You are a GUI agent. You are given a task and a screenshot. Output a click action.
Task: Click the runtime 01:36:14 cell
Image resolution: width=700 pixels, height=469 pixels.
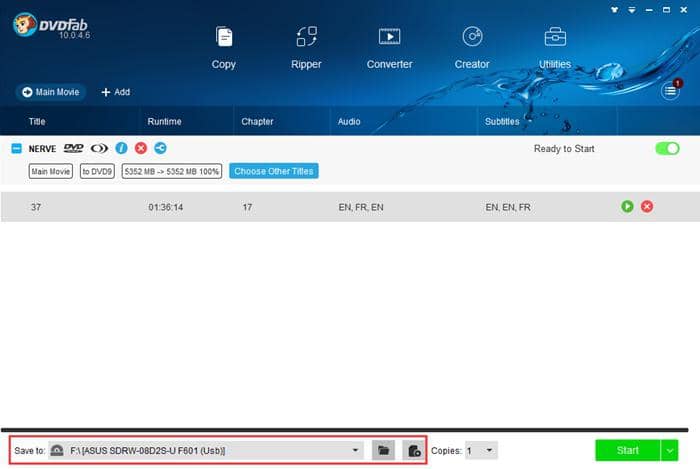(166, 207)
